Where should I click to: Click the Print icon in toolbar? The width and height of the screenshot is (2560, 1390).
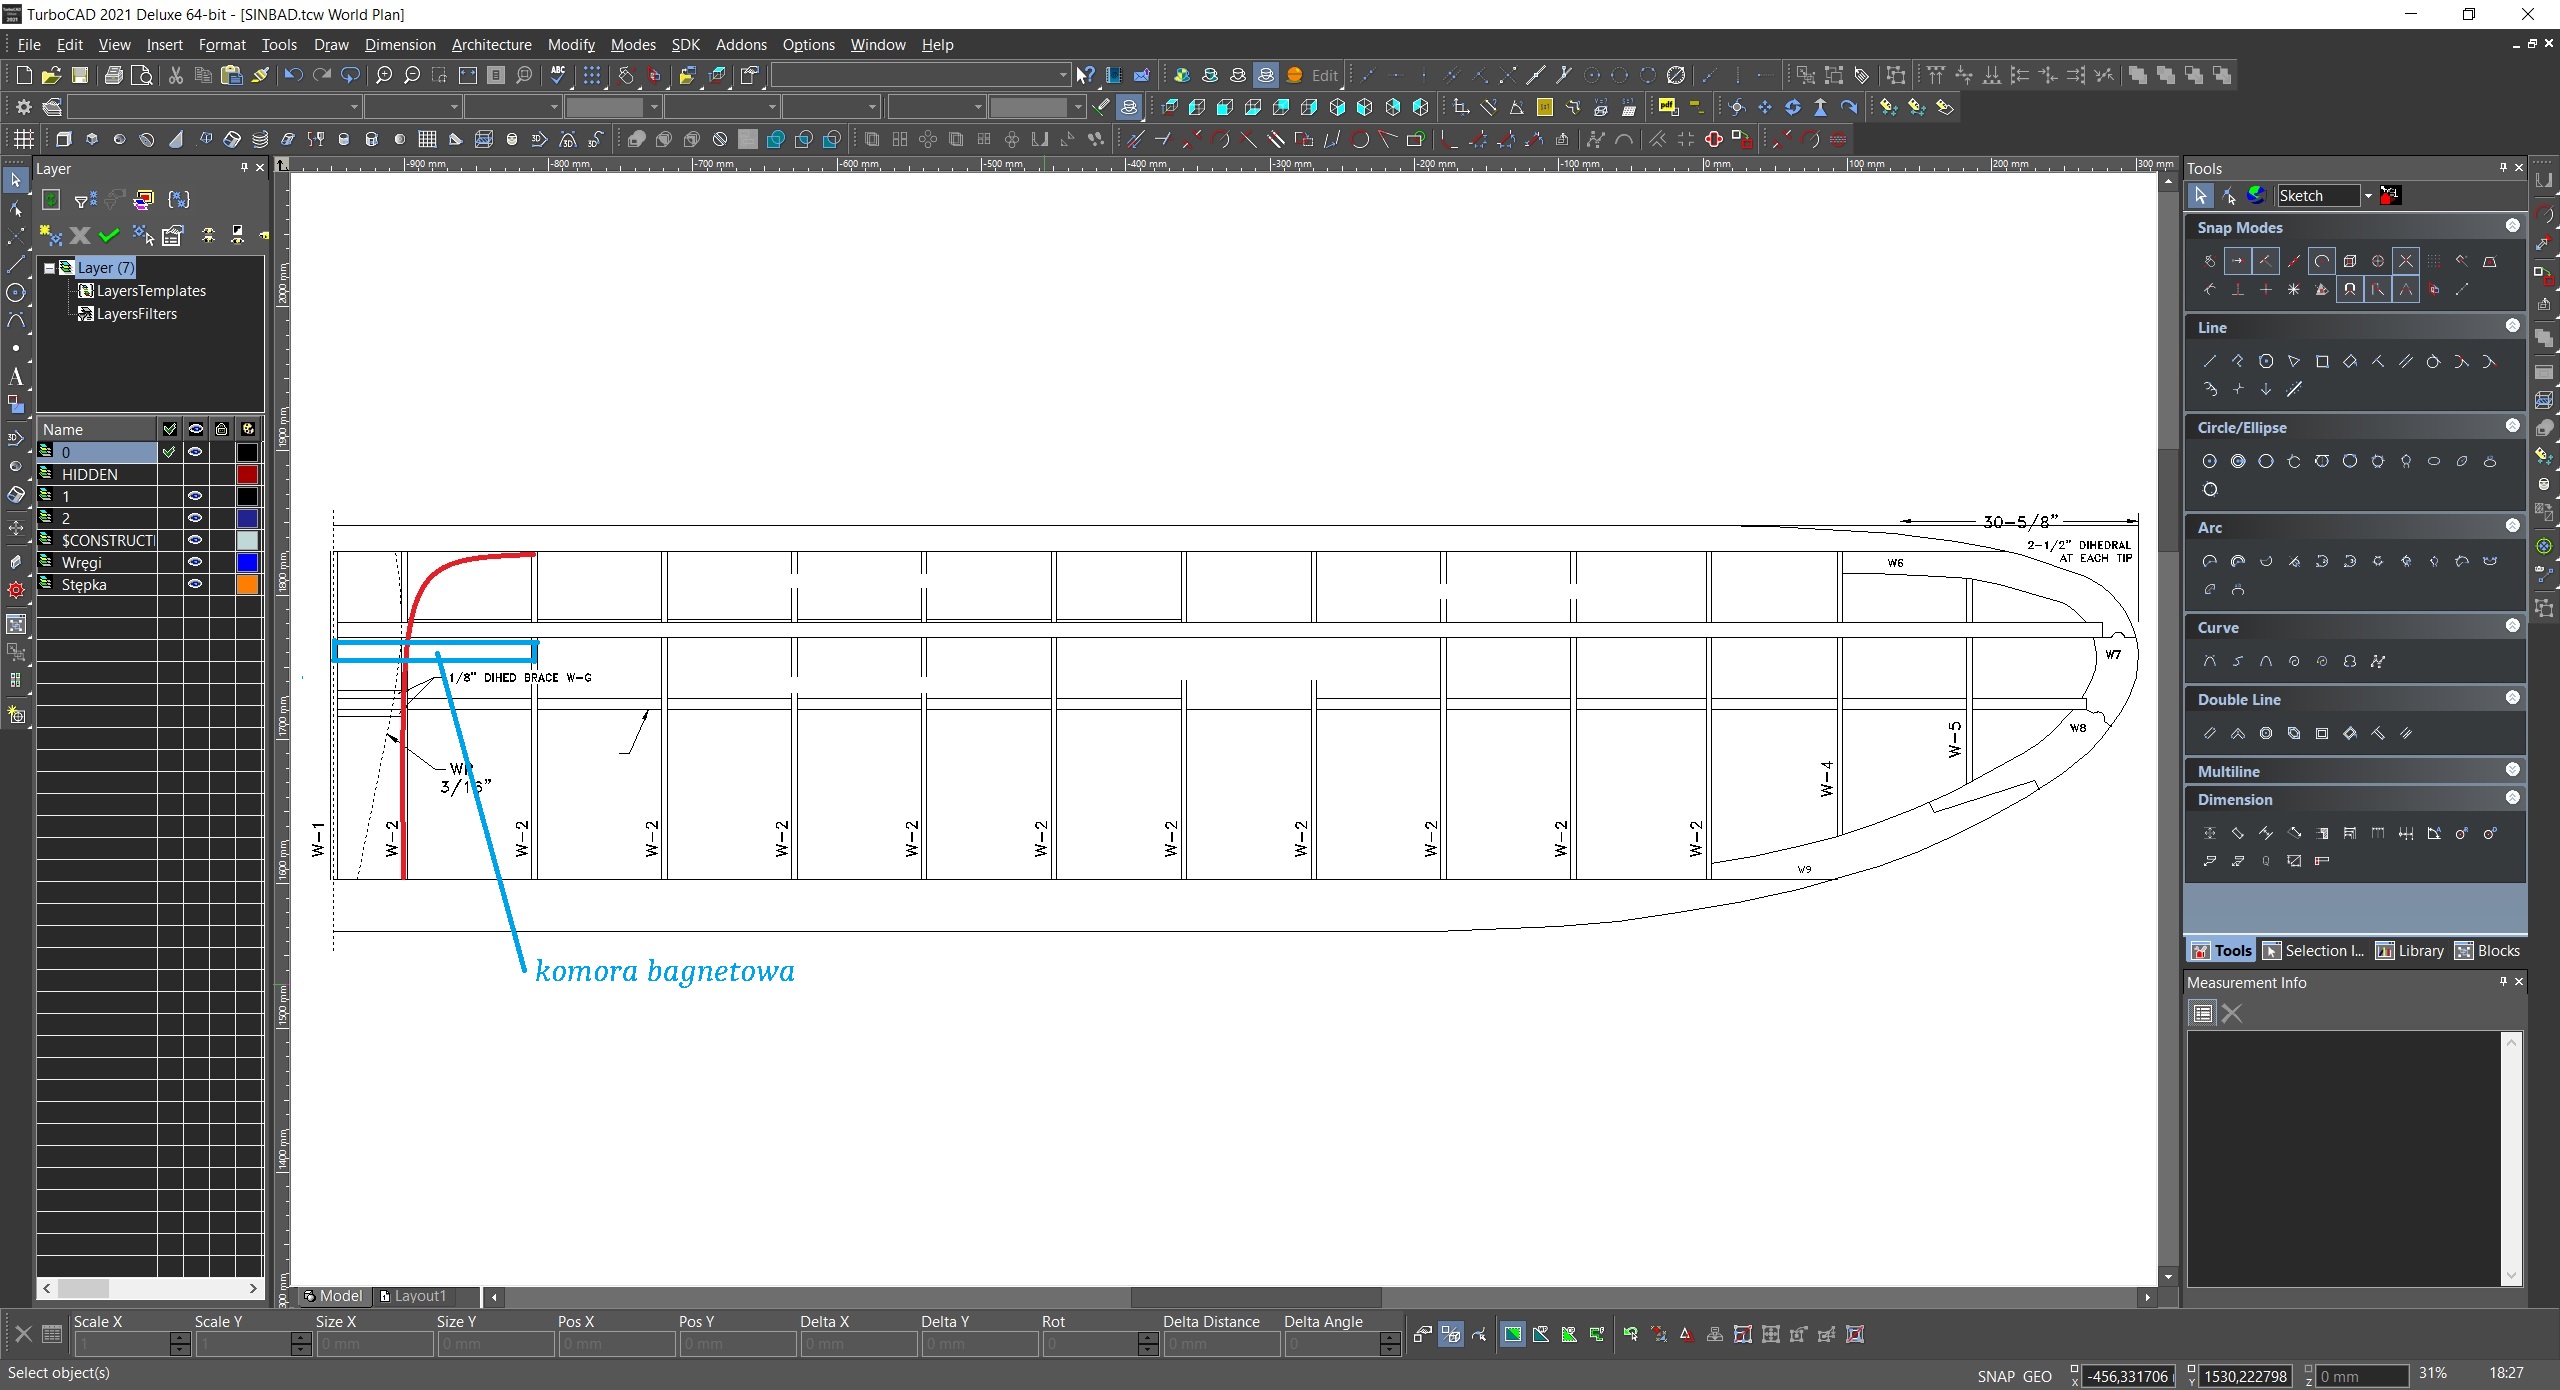click(114, 75)
